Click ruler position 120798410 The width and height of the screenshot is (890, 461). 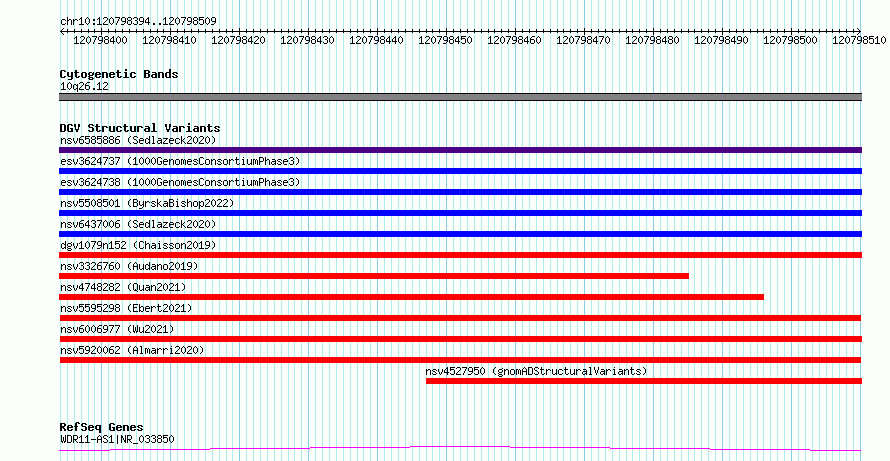coord(169,40)
